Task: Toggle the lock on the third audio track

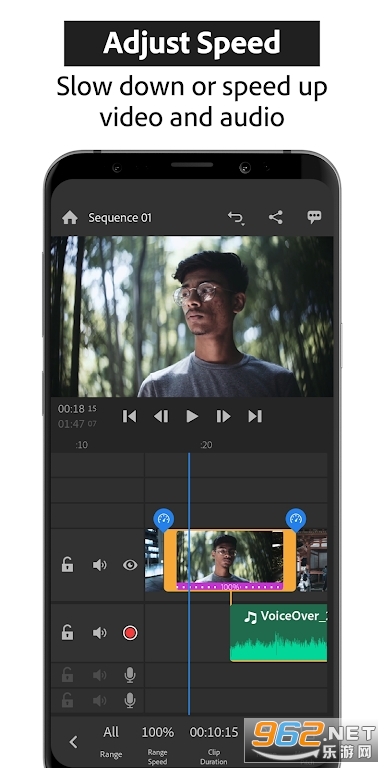Action: (68, 675)
